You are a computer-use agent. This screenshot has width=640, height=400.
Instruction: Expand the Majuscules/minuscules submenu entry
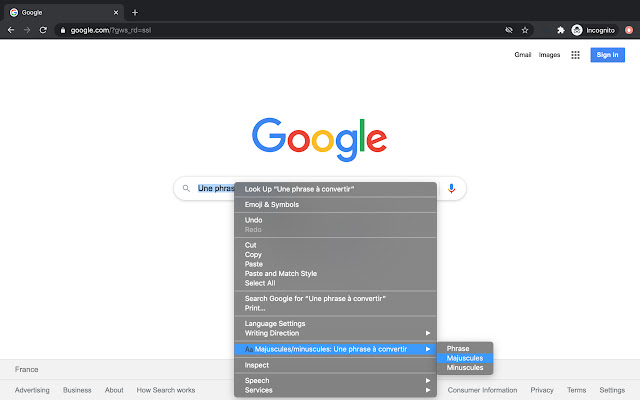tap(336, 349)
